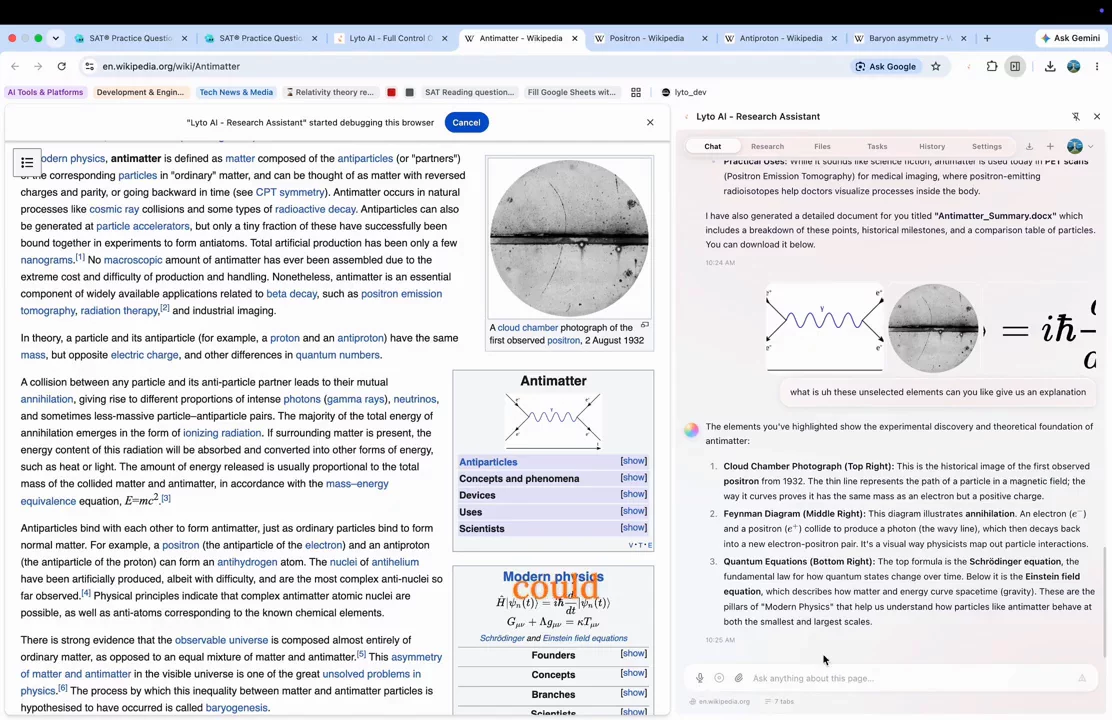
Task: Click the Feynman diagram in Antimatter infobox
Action: (x=553, y=422)
